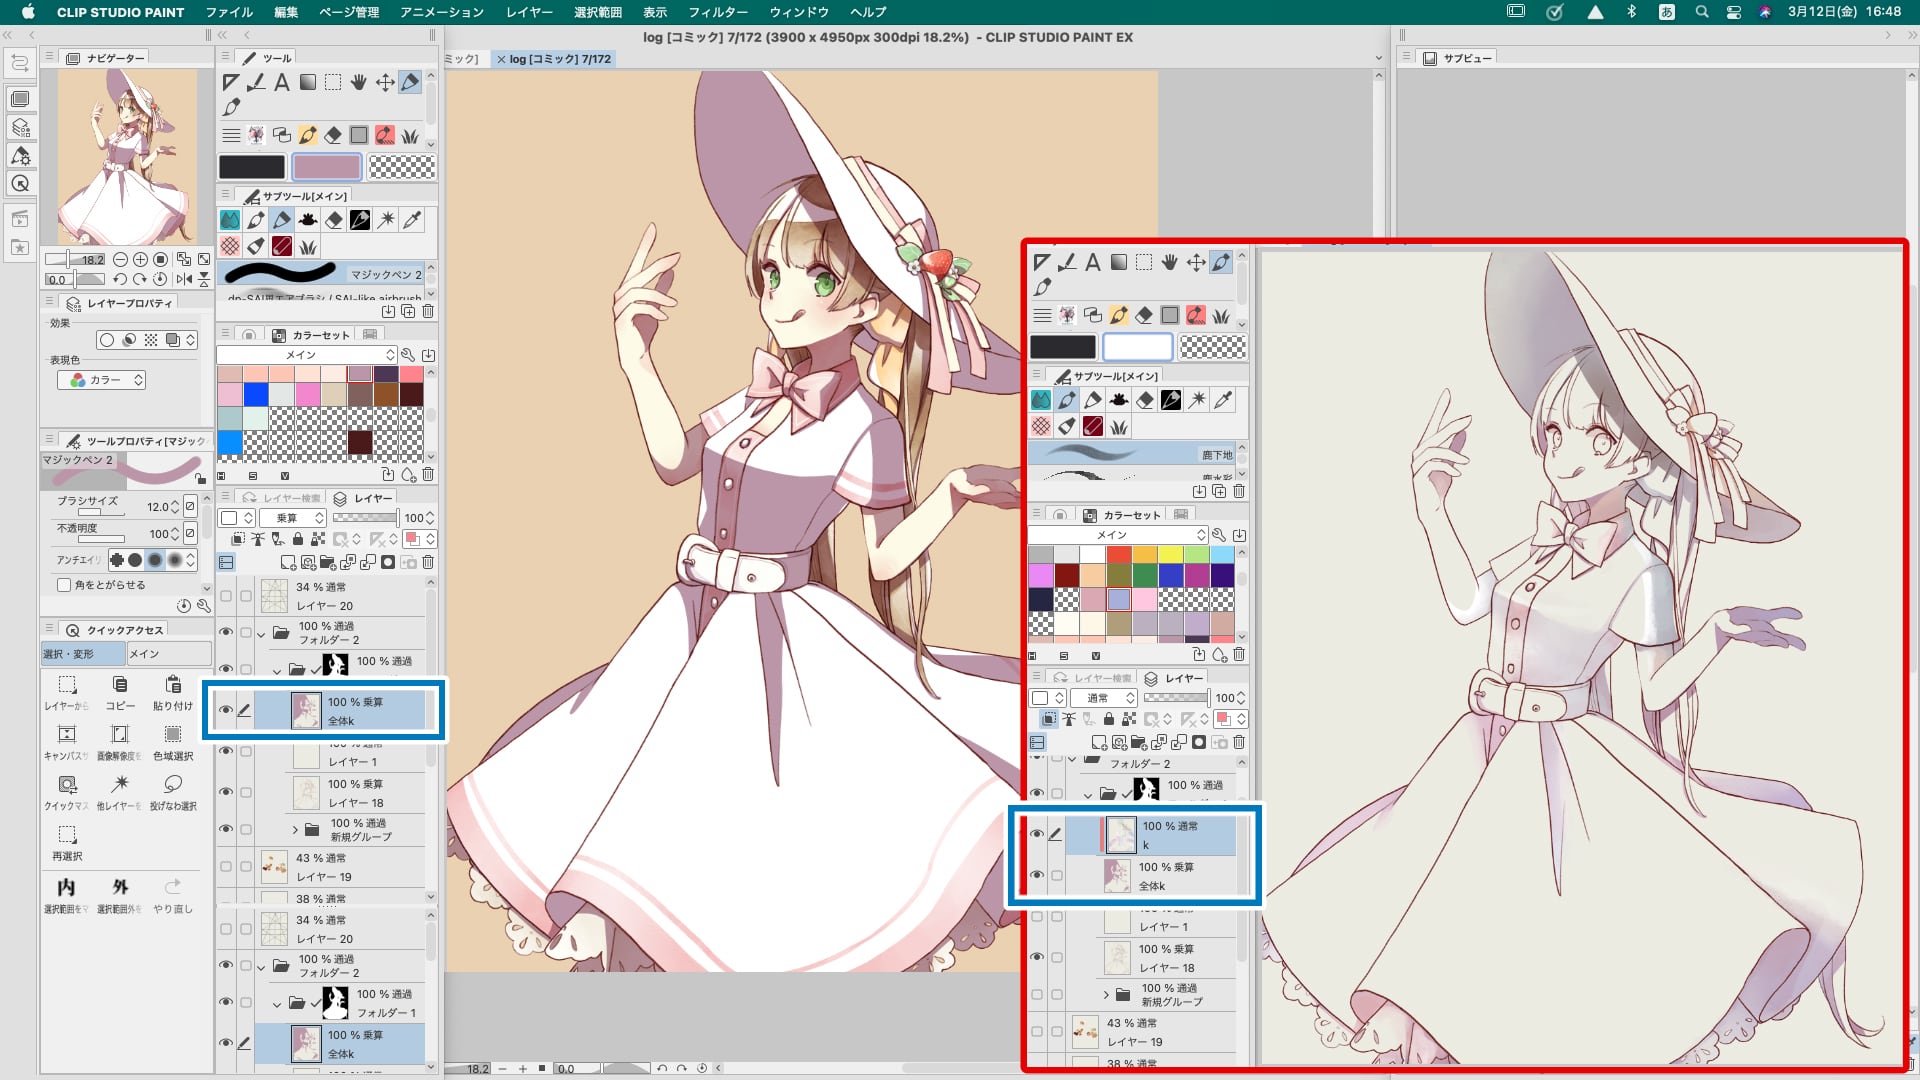Viewport: 1920px width, 1080px height.
Task: Switch Quick Access to the メイン set
Action: click(x=169, y=654)
